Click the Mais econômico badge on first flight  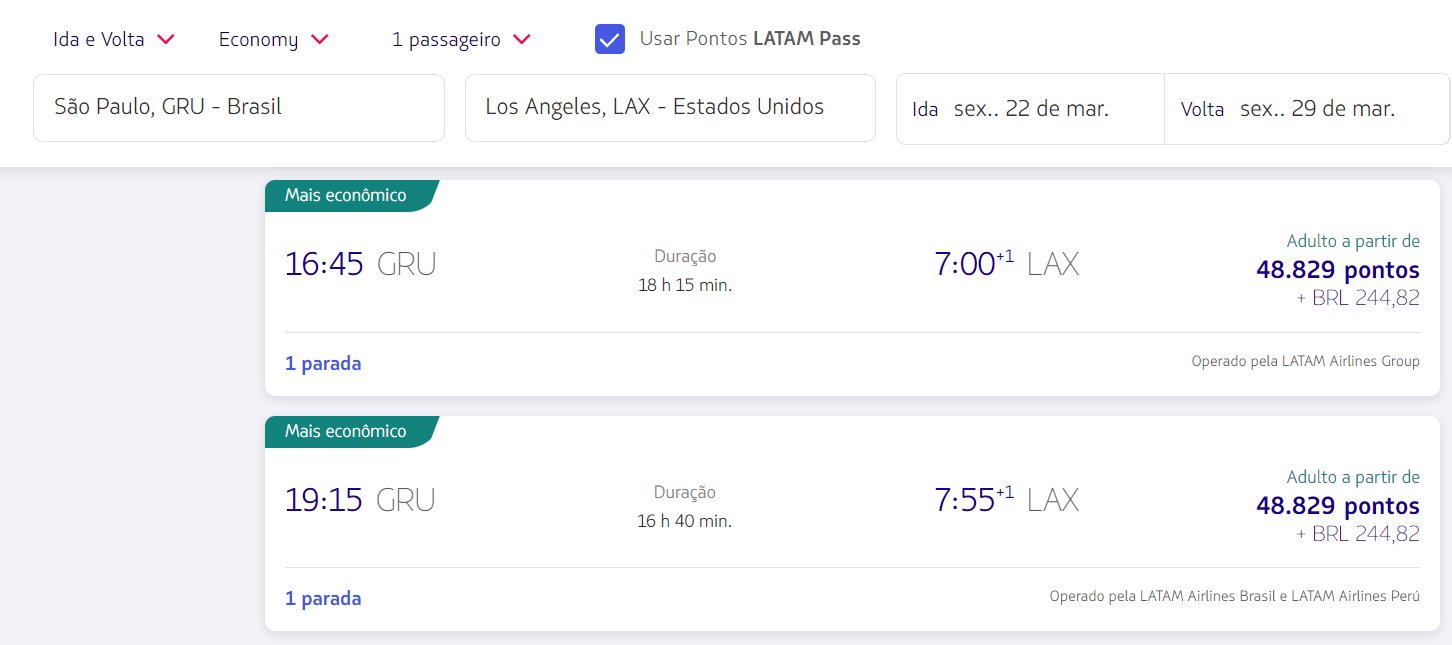click(348, 196)
